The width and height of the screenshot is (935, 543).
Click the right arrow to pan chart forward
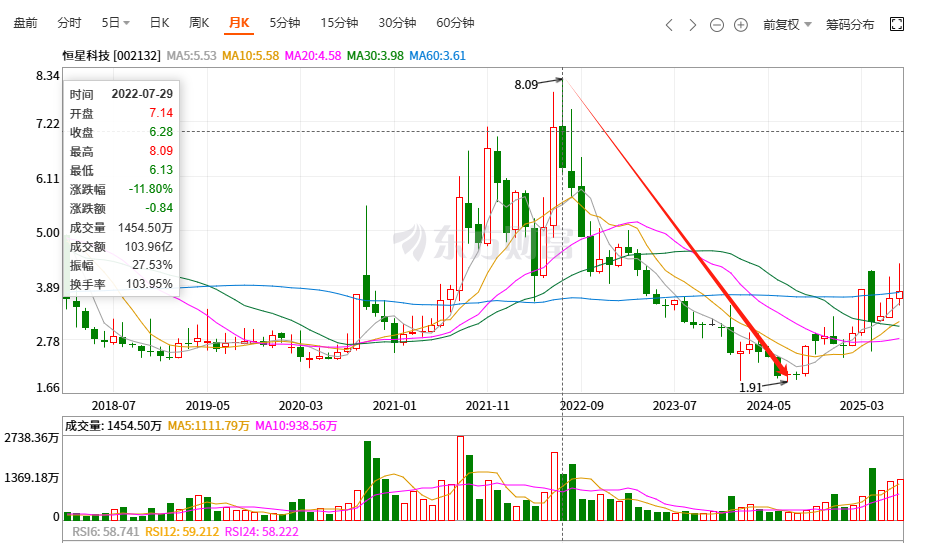(x=692, y=24)
